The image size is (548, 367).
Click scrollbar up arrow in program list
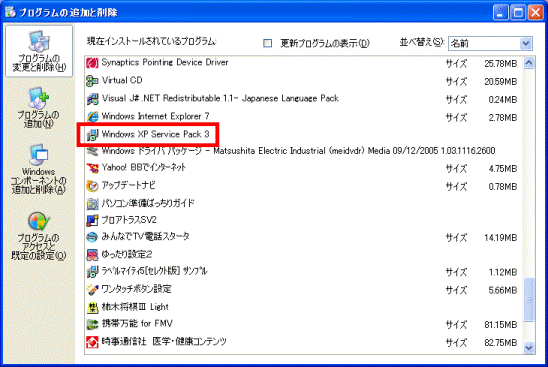529,63
